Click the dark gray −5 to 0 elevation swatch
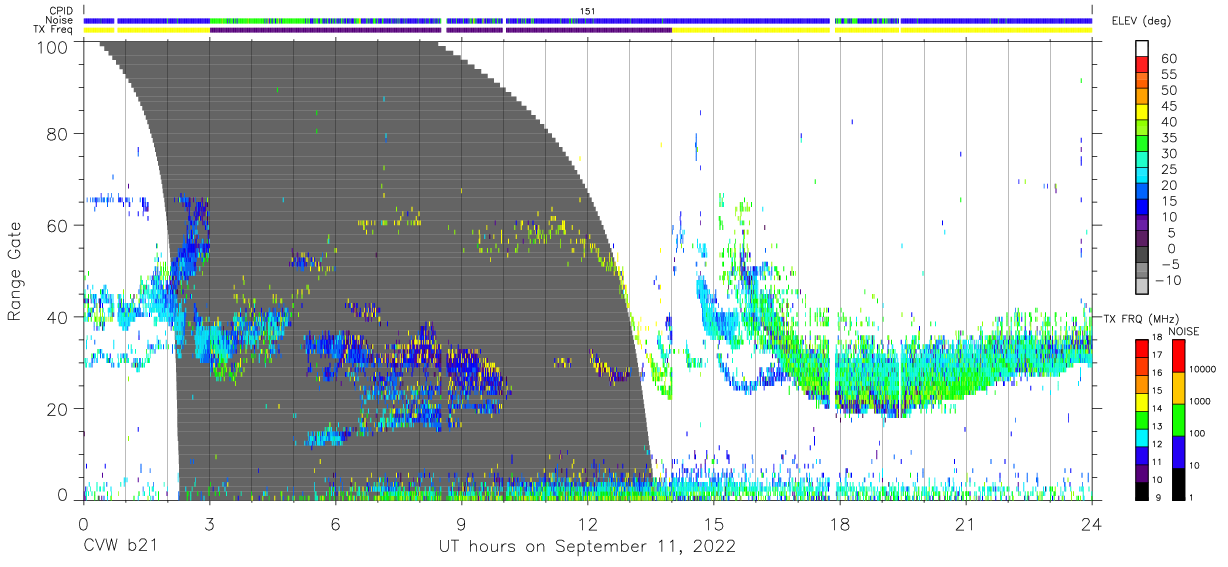The image size is (1228, 567). [1141, 256]
